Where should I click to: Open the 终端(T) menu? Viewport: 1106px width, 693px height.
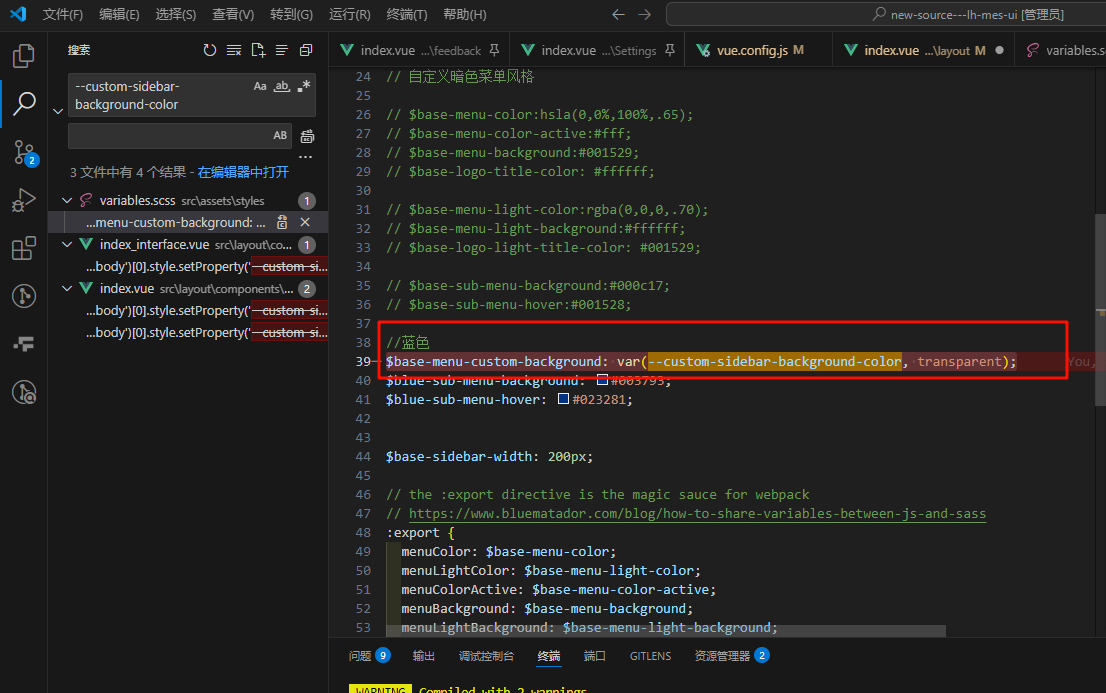click(x=407, y=14)
